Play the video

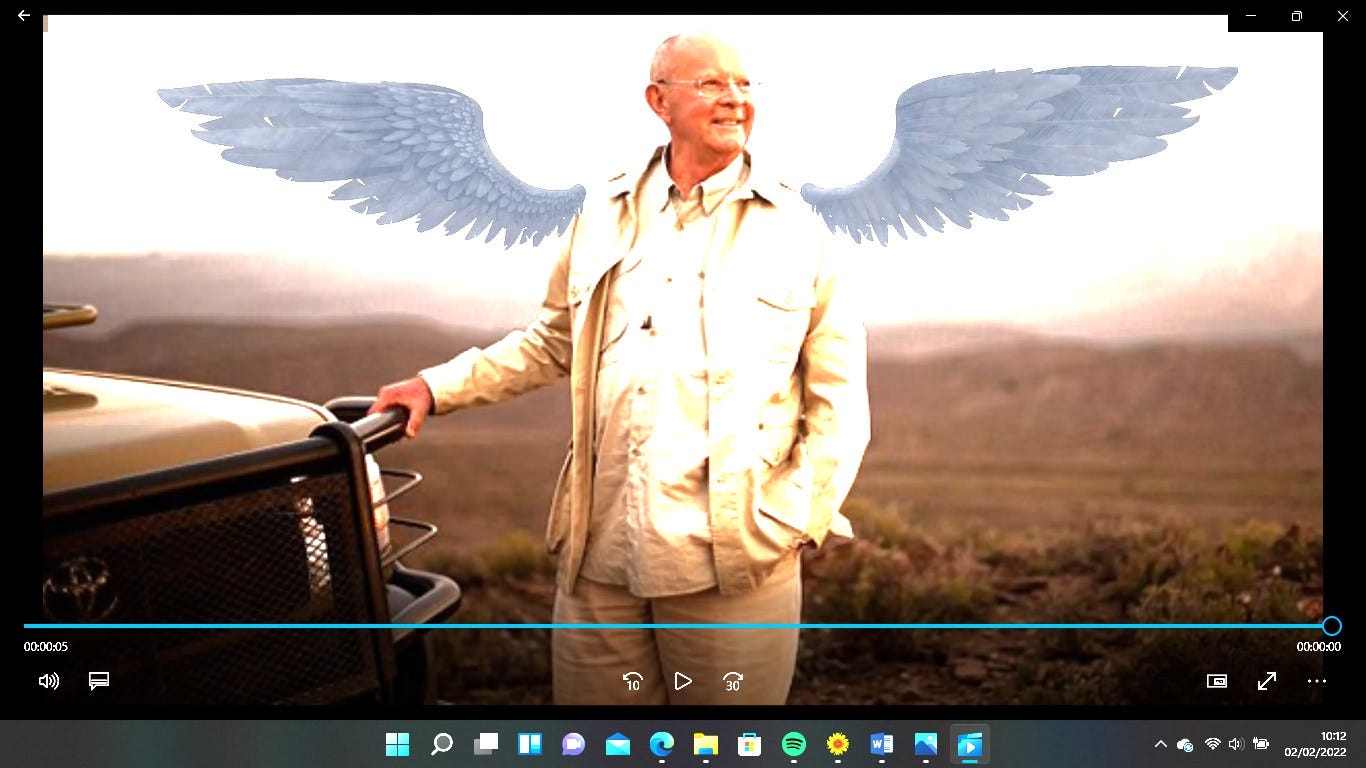(683, 681)
